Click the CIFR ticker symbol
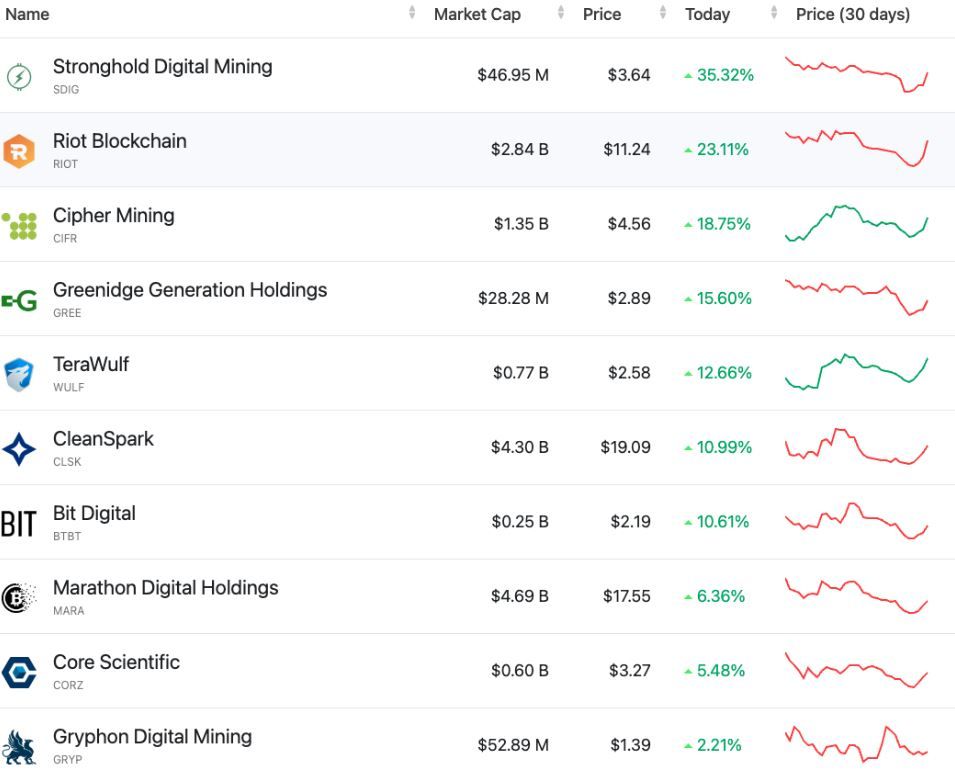Image resolution: width=955 pixels, height=778 pixels. [65, 238]
